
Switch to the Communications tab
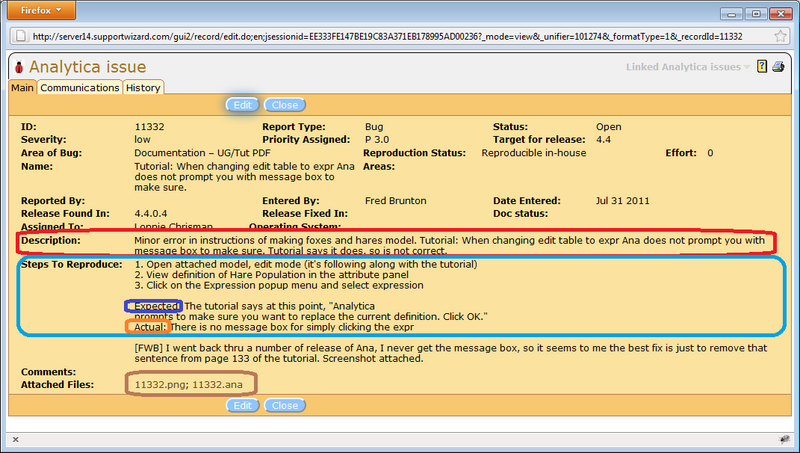[x=80, y=88]
